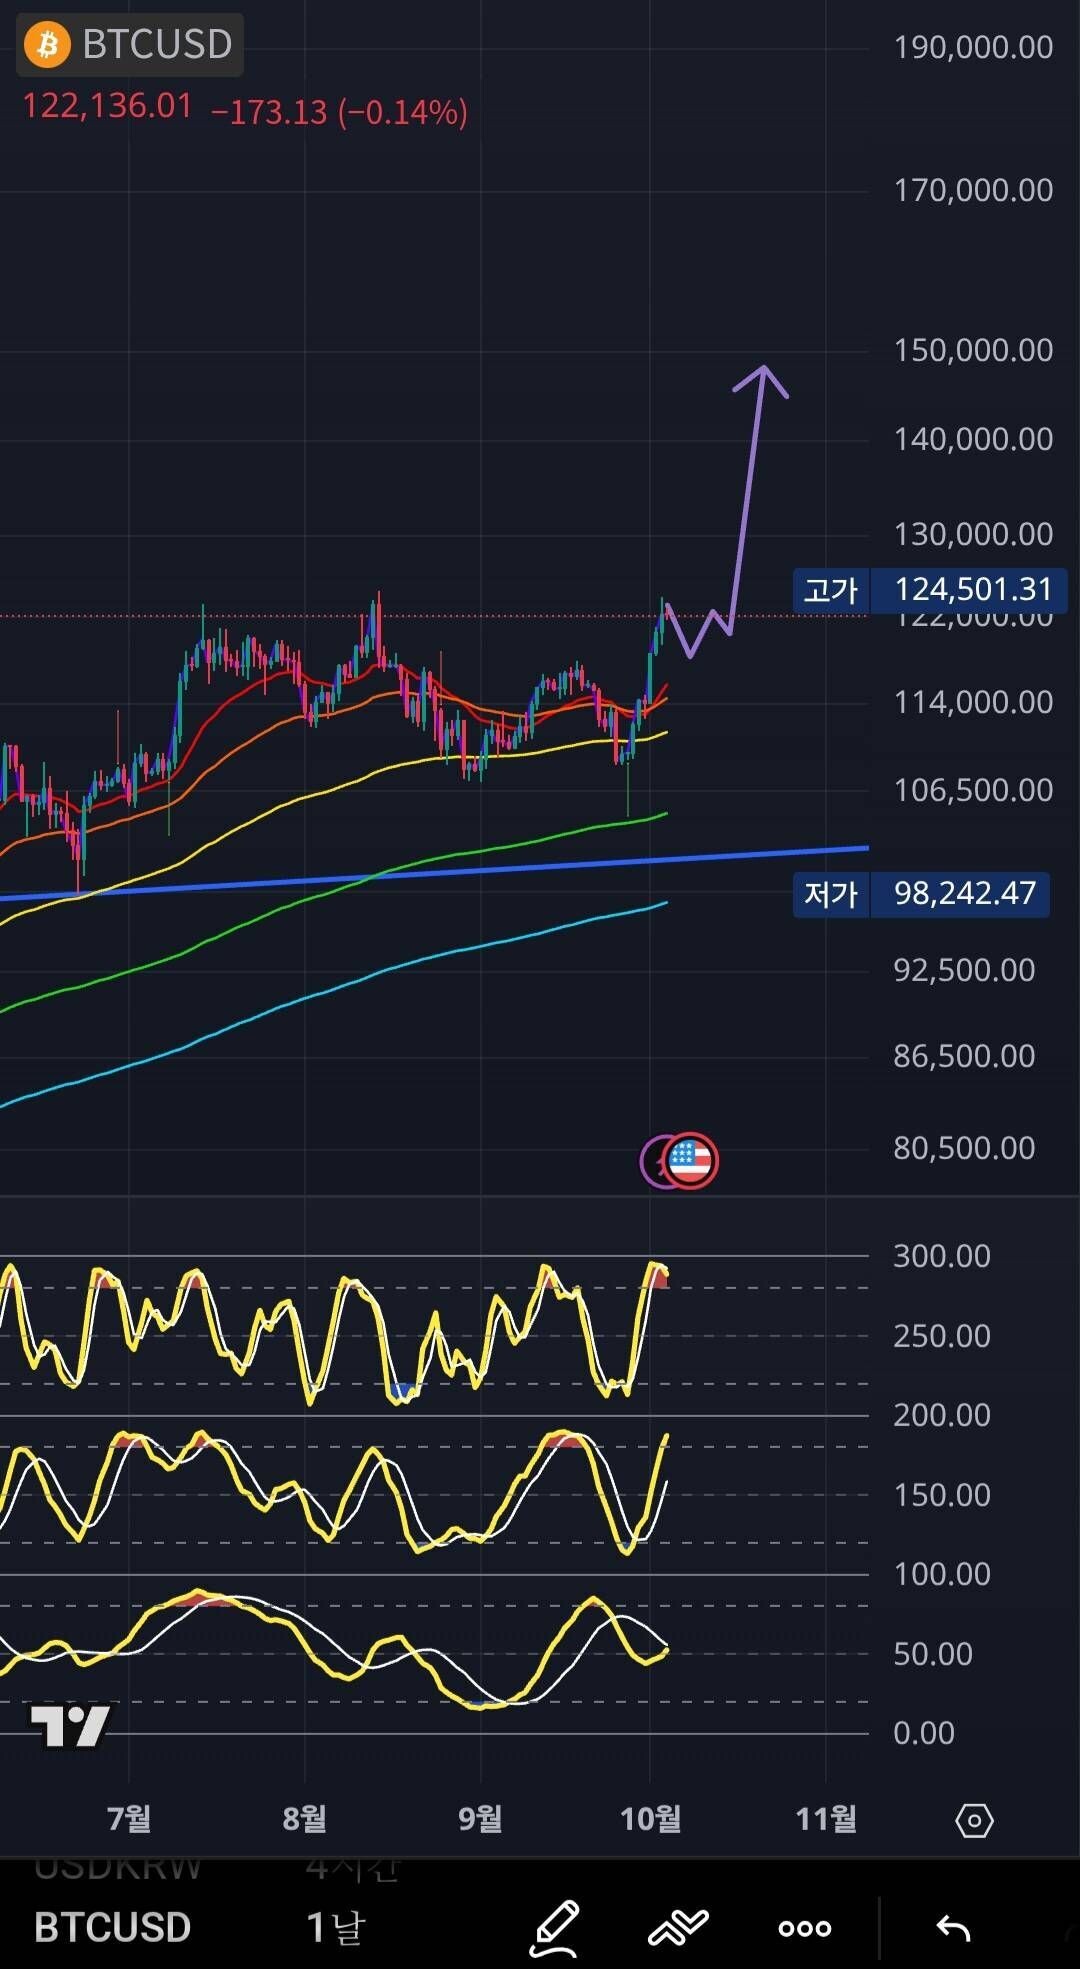Viewport: 1080px width, 1969px height.
Task: Tap the red 122,136.01 current price
Action: 107,106
